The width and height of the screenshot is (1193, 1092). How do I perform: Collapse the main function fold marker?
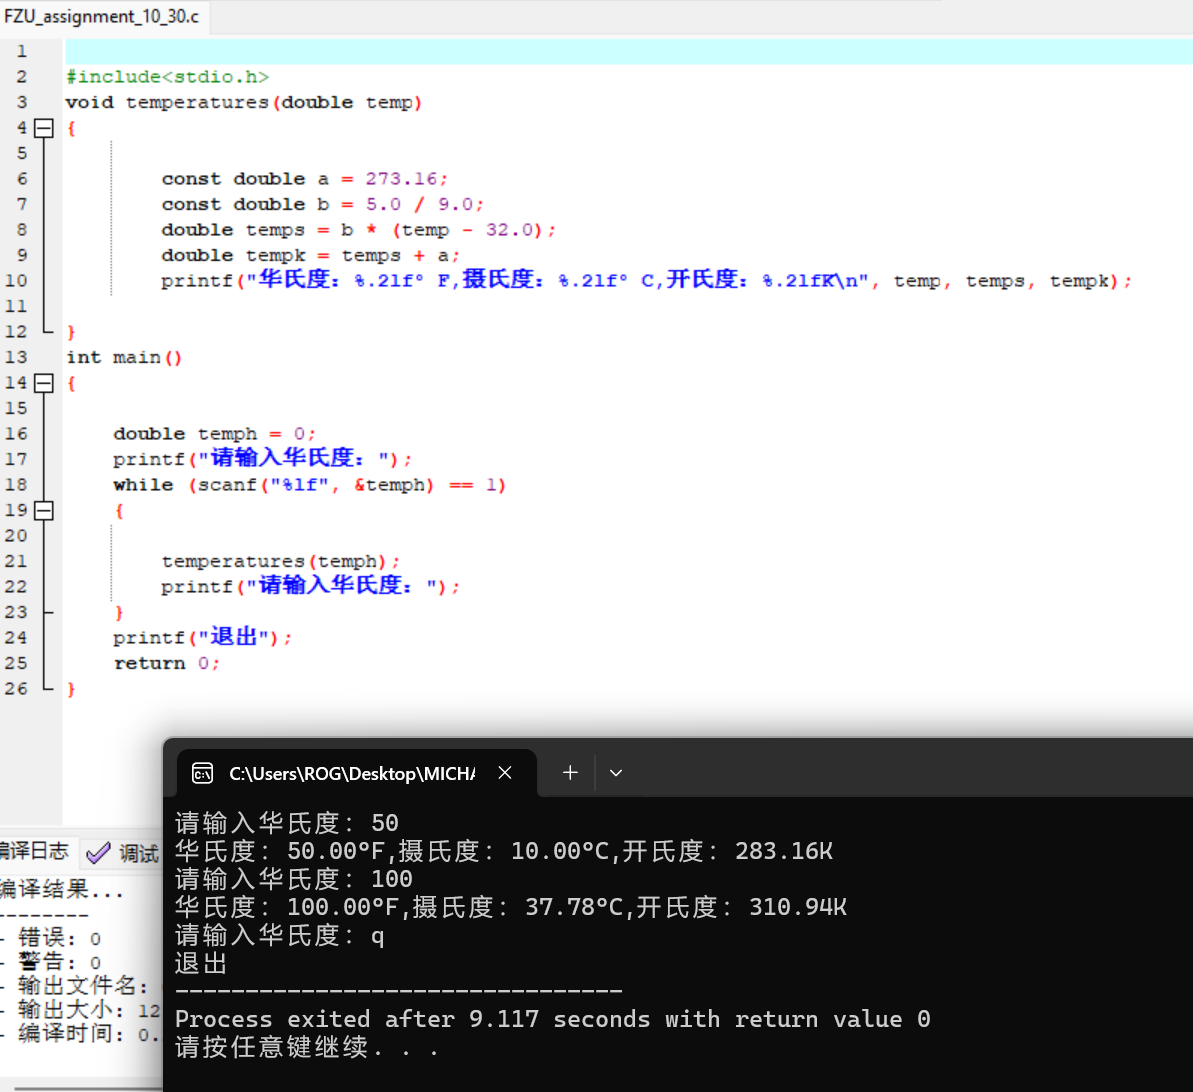pos(44,383)
